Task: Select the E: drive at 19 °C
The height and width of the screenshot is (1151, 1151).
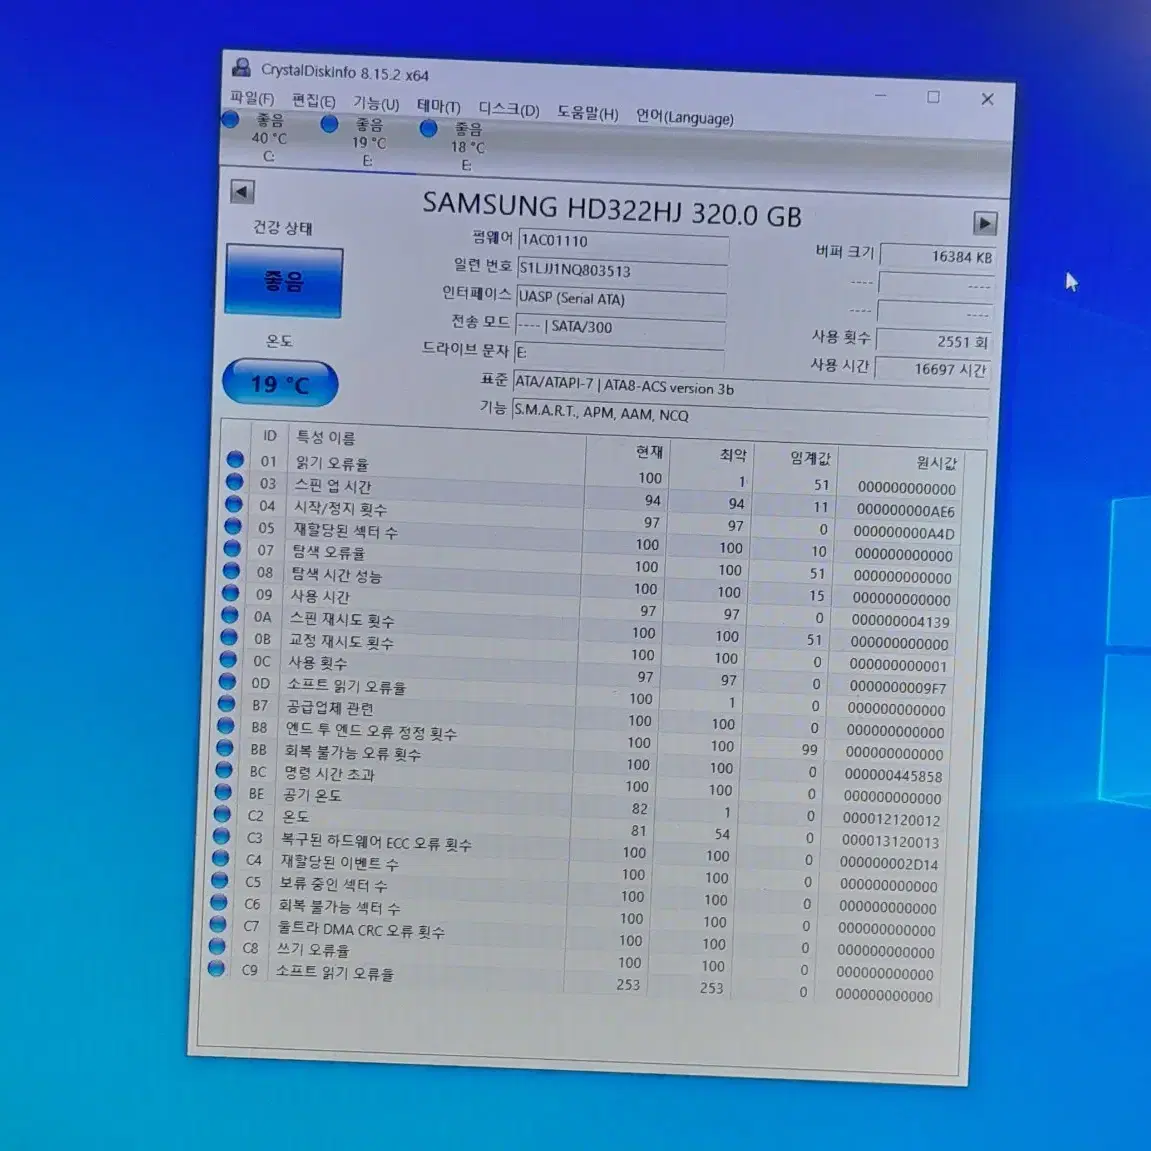Action: tap(357, 142)
